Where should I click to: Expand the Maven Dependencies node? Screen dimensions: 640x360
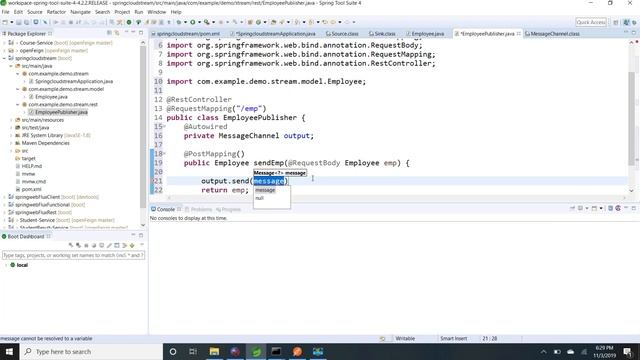pos(11,143)
